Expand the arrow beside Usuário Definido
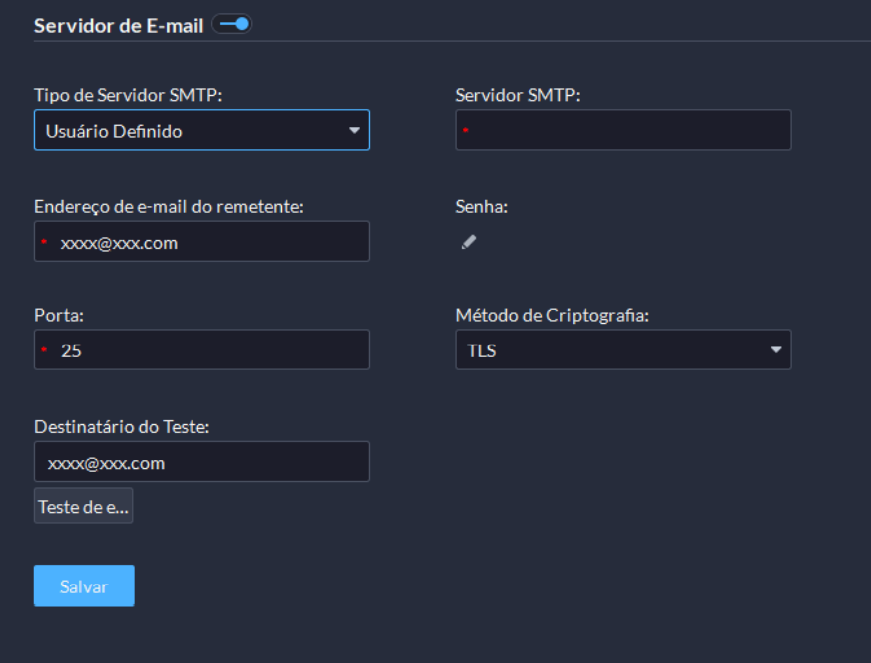This screenshot has height=663, width=871. (x=354, y=130)
